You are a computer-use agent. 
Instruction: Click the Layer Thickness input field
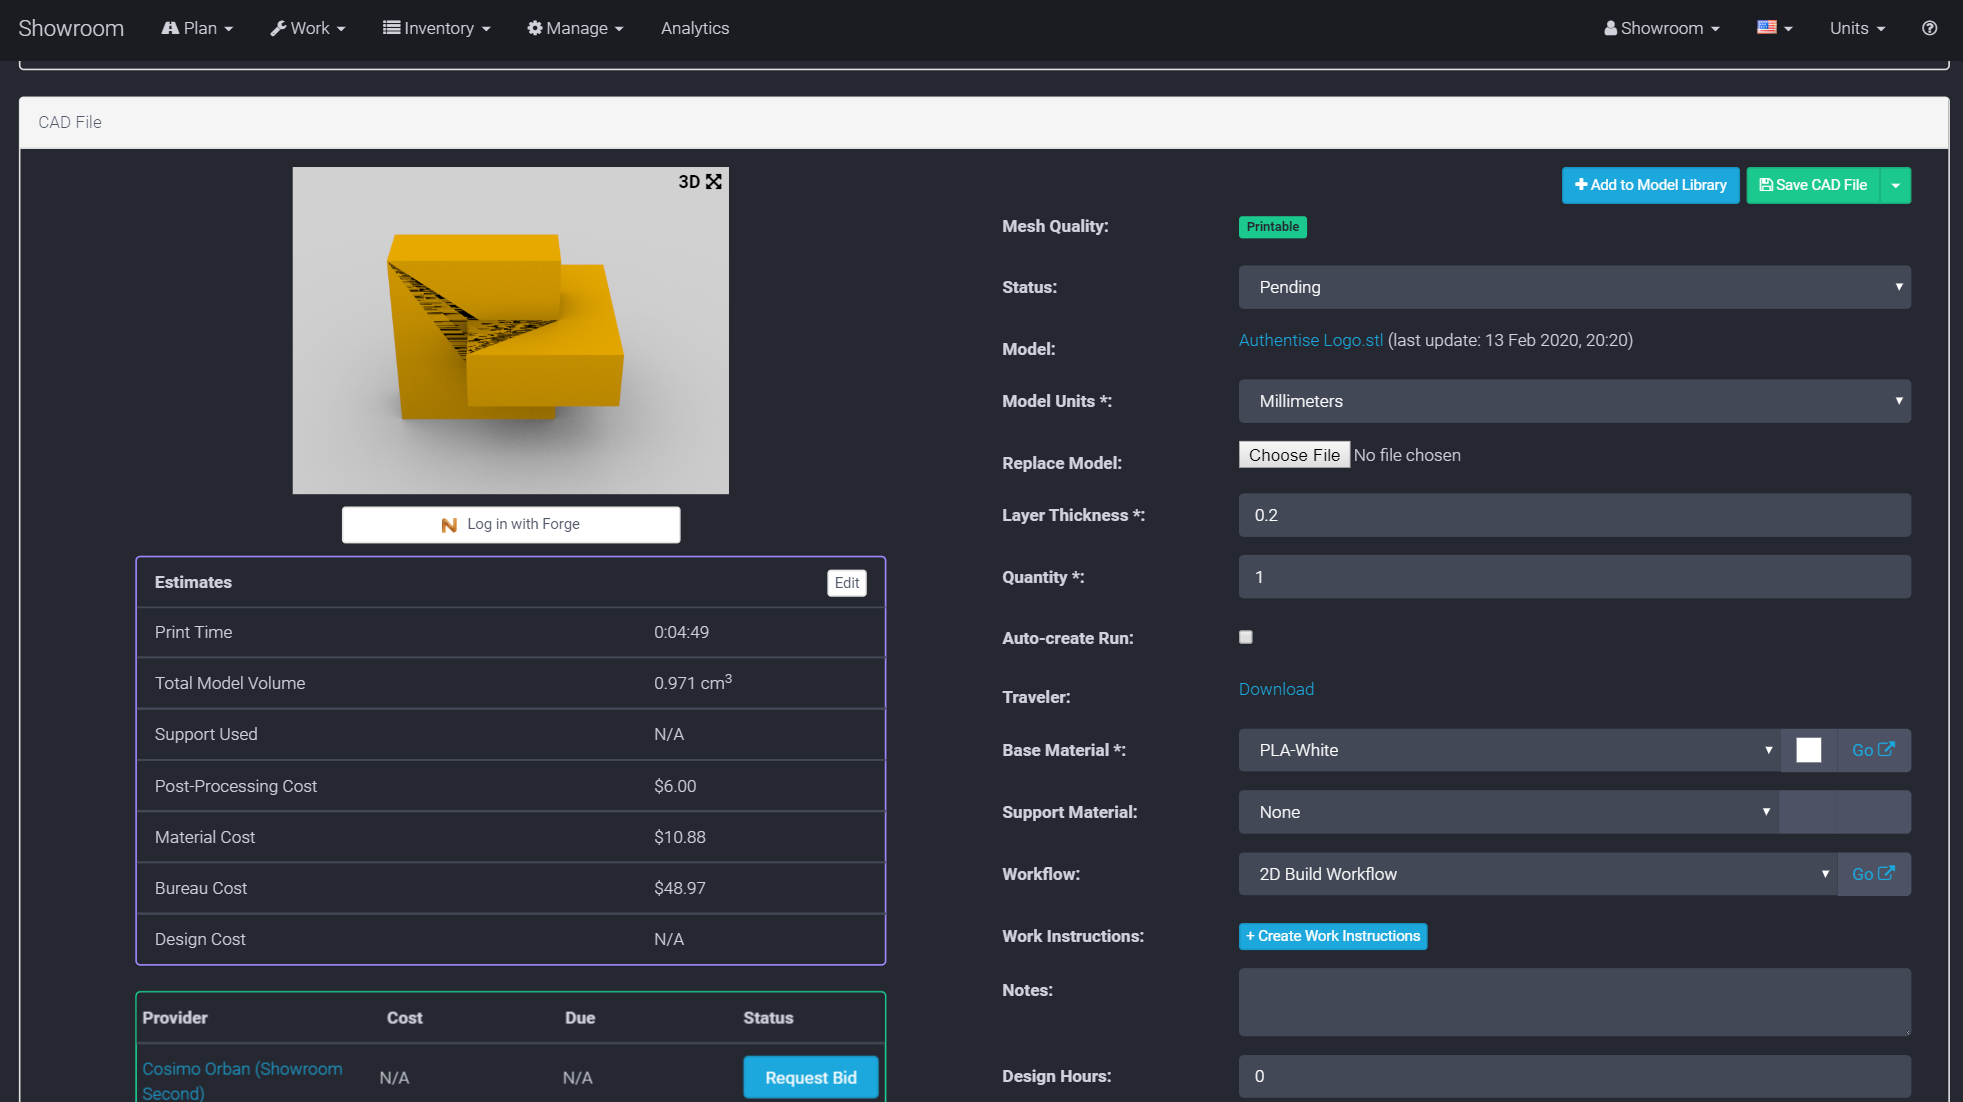pyautogui.click(x=1574, y=515)
